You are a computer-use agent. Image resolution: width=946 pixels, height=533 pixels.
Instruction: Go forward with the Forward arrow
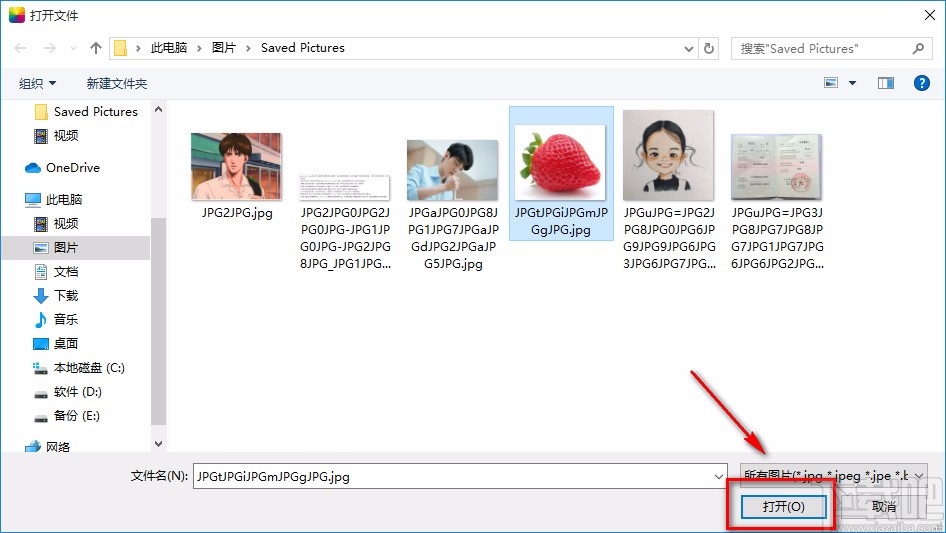pyautogui.click(x=49, y=48)
